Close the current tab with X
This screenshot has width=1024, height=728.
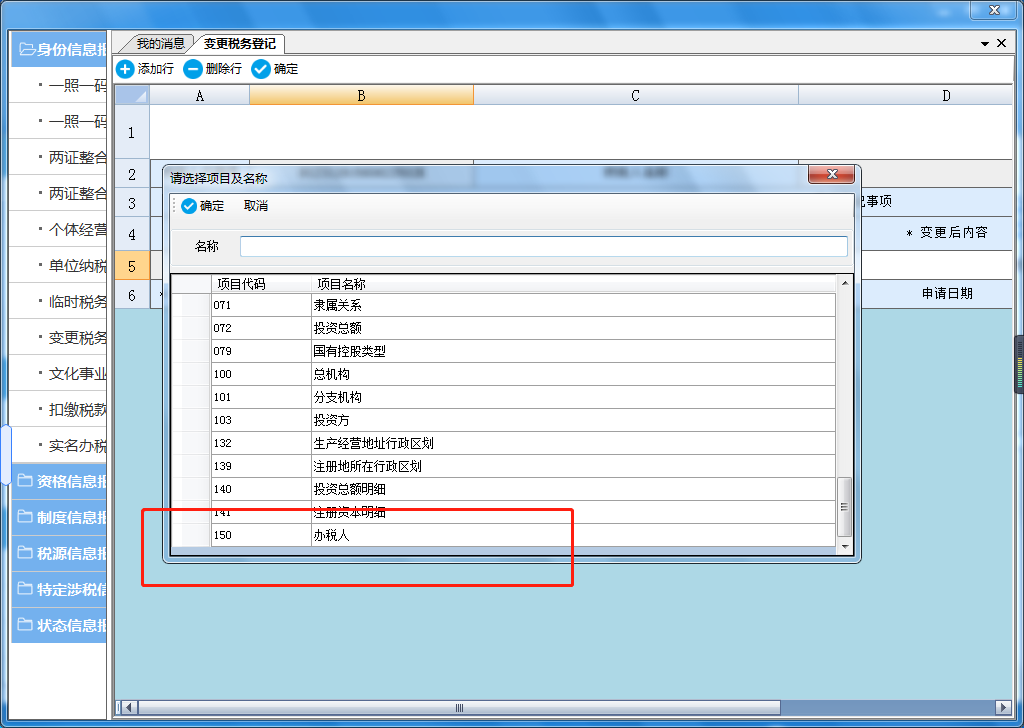[1002, 43]
